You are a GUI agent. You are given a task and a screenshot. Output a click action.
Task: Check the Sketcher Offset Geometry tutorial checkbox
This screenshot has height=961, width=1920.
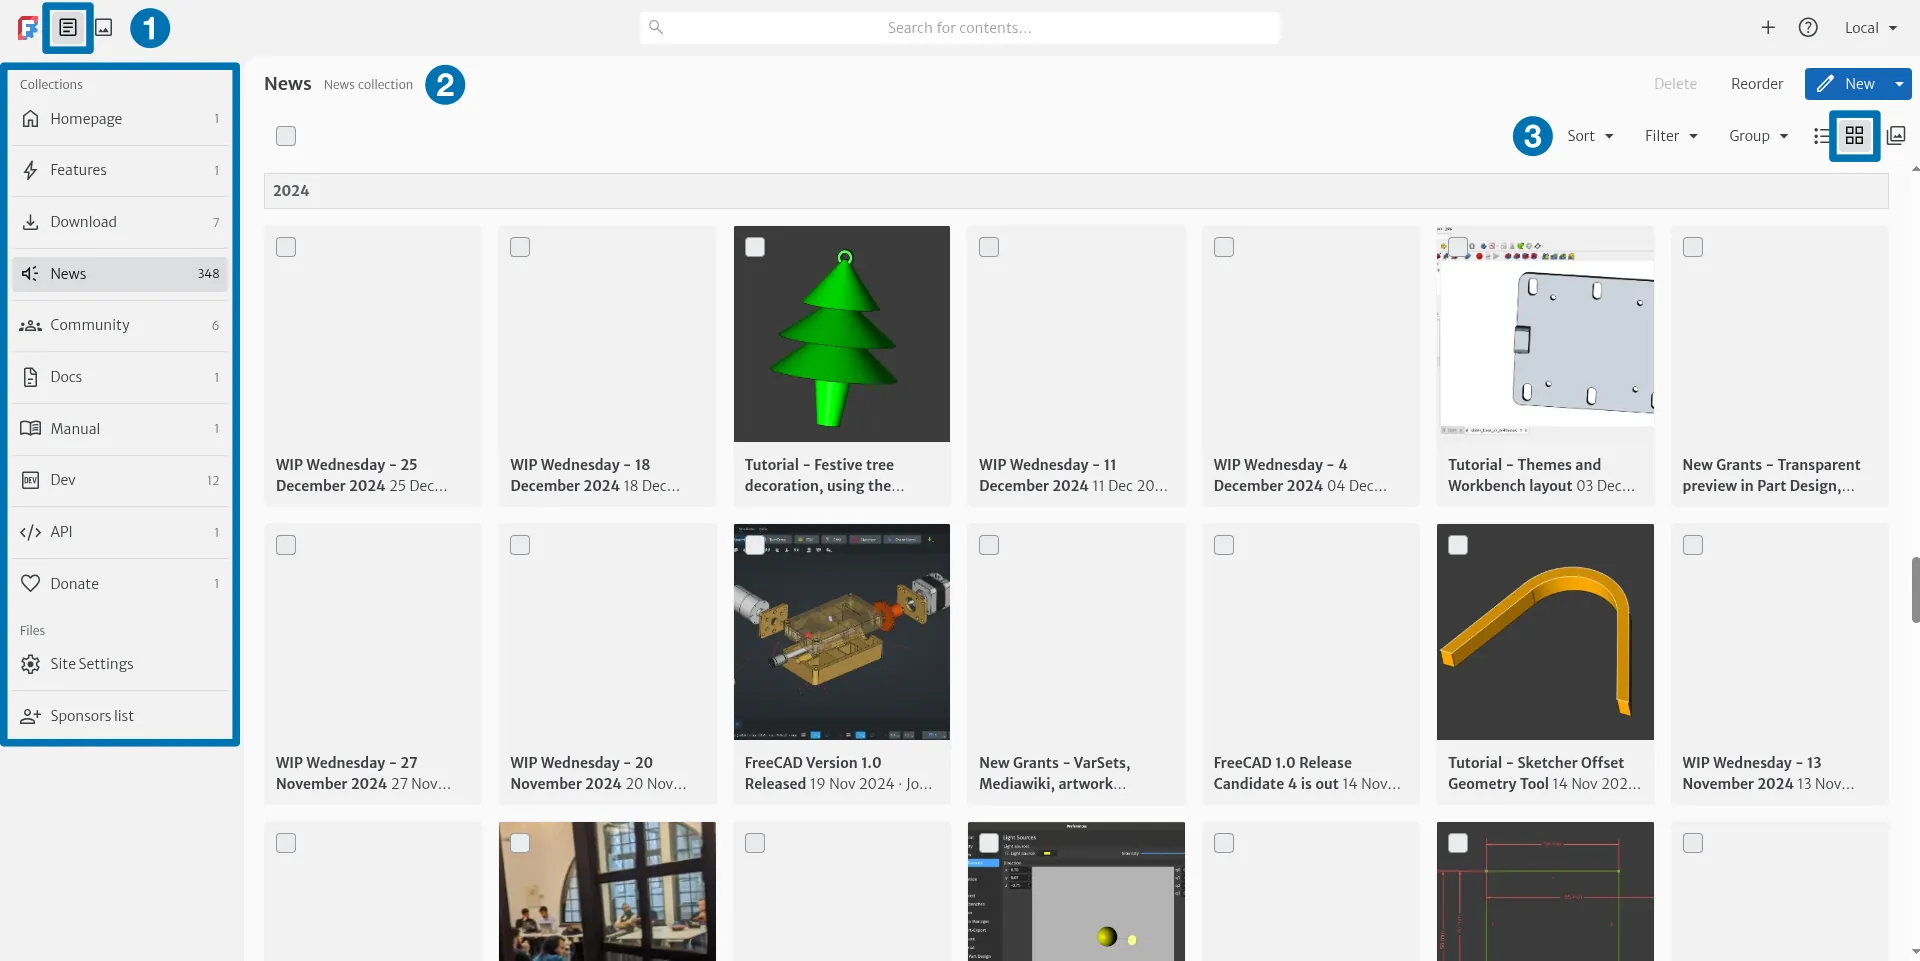click(x=1458, y=545)
